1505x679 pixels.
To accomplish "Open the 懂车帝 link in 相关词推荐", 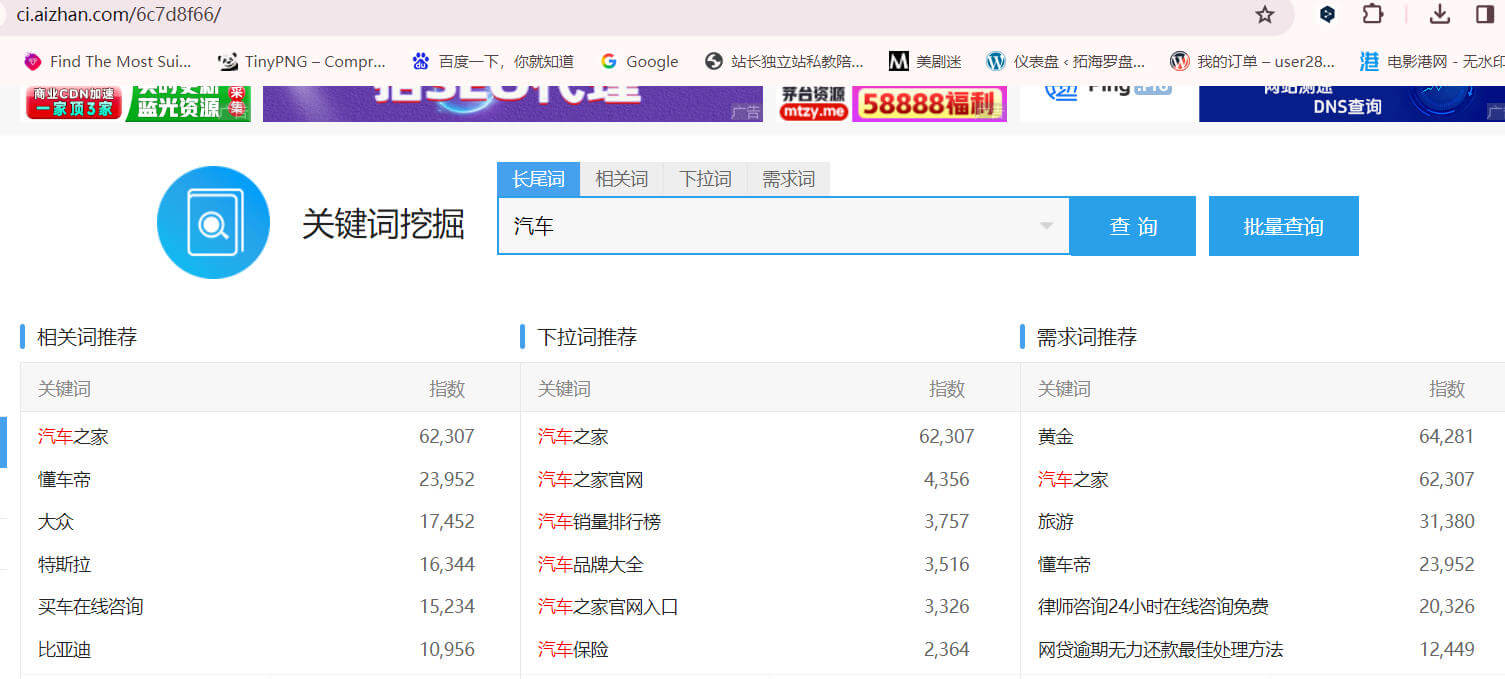I will point(65,480).
